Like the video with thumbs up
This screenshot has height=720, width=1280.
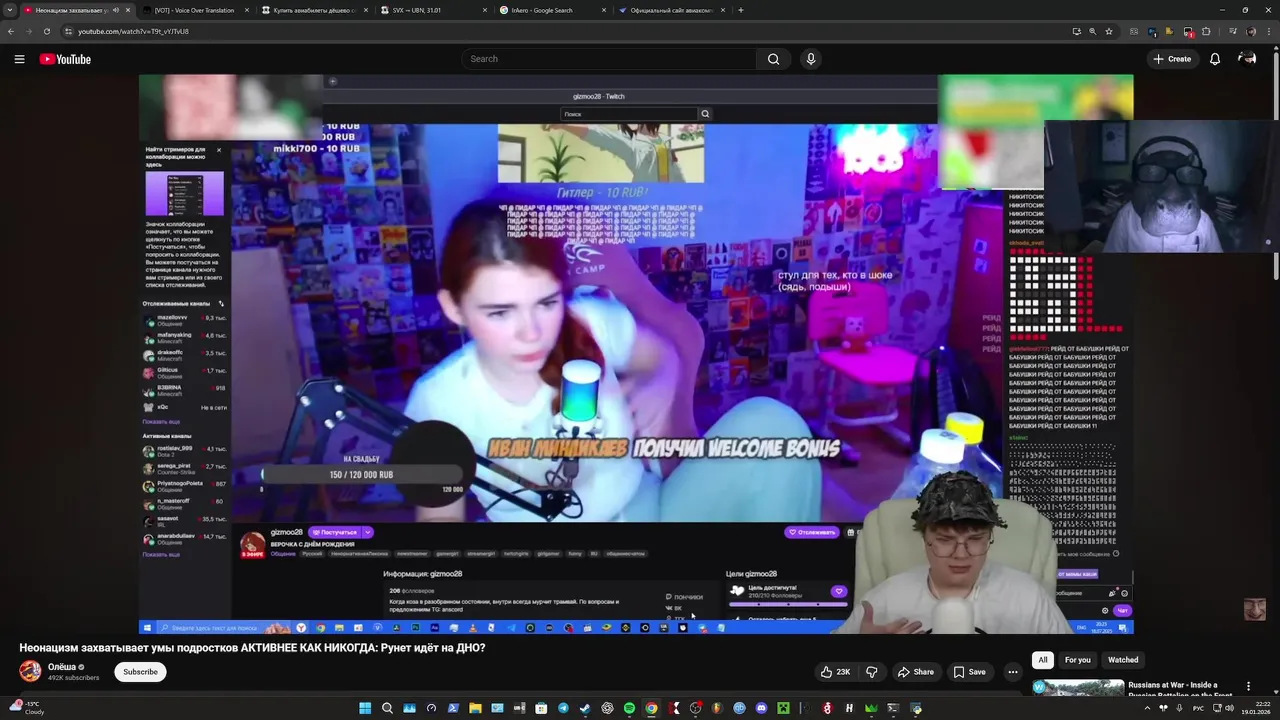coord(836,672)
